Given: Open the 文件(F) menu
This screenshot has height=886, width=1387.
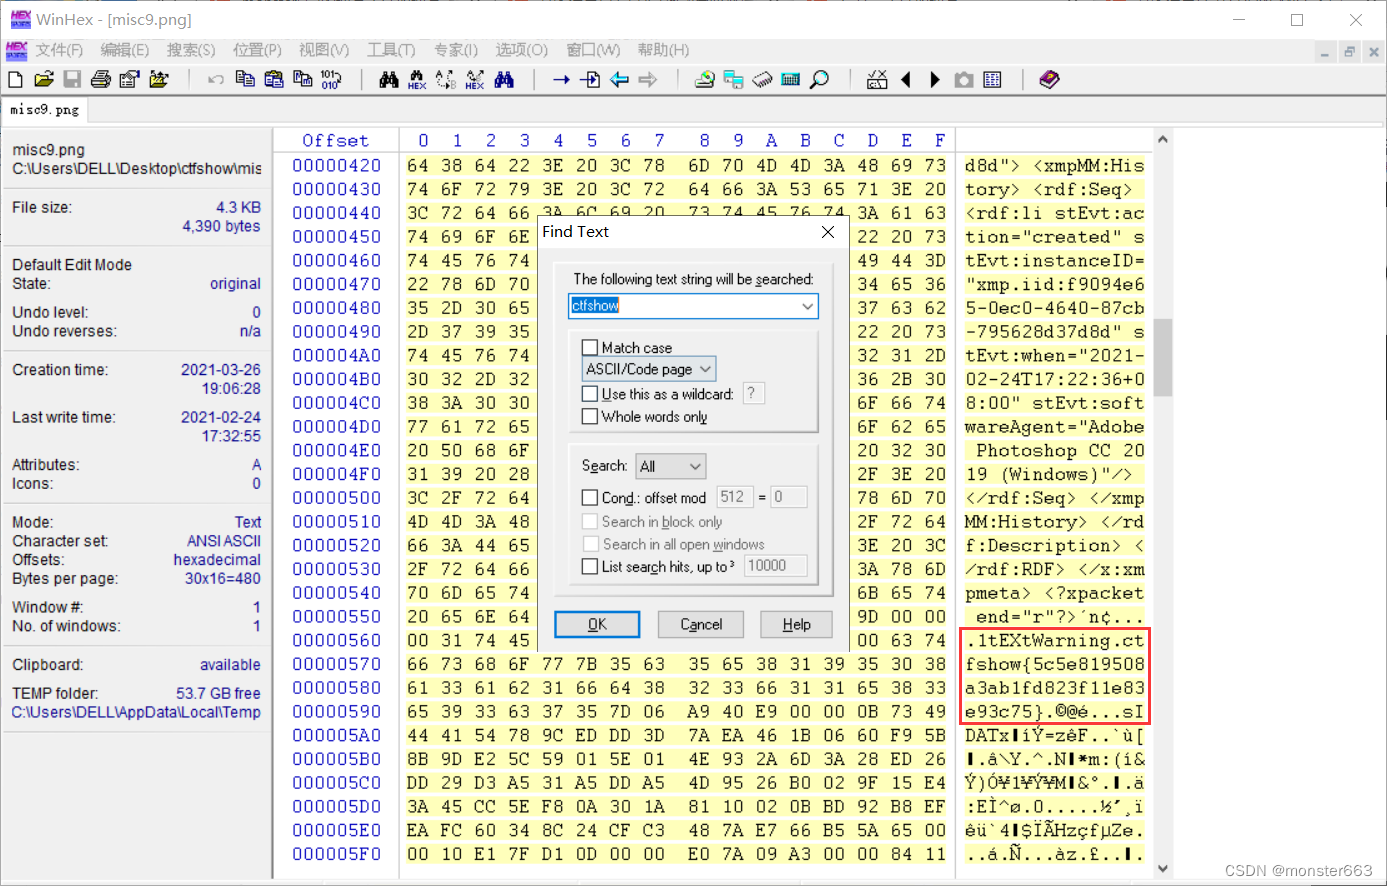Looking at the screenshot, I should (59, 50).
